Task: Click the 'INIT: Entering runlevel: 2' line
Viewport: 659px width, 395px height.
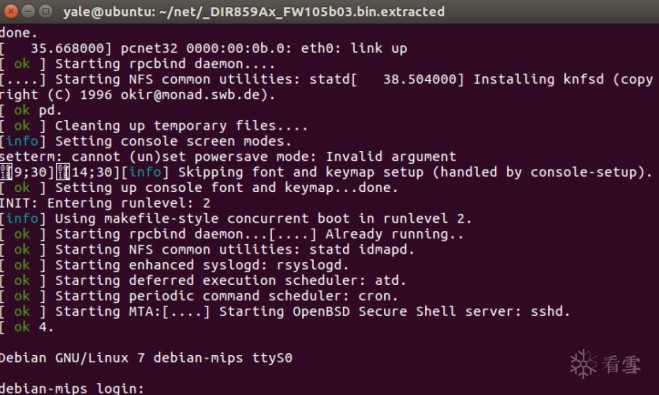Action: 105,203
